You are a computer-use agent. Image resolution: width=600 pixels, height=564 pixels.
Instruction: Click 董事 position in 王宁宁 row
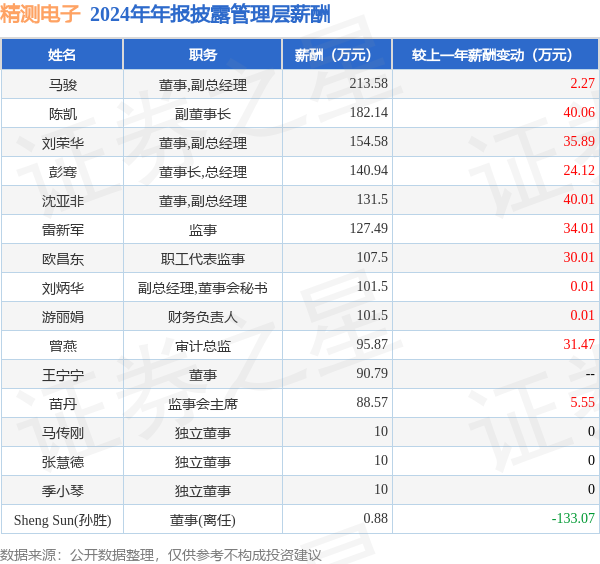(202, 375)
